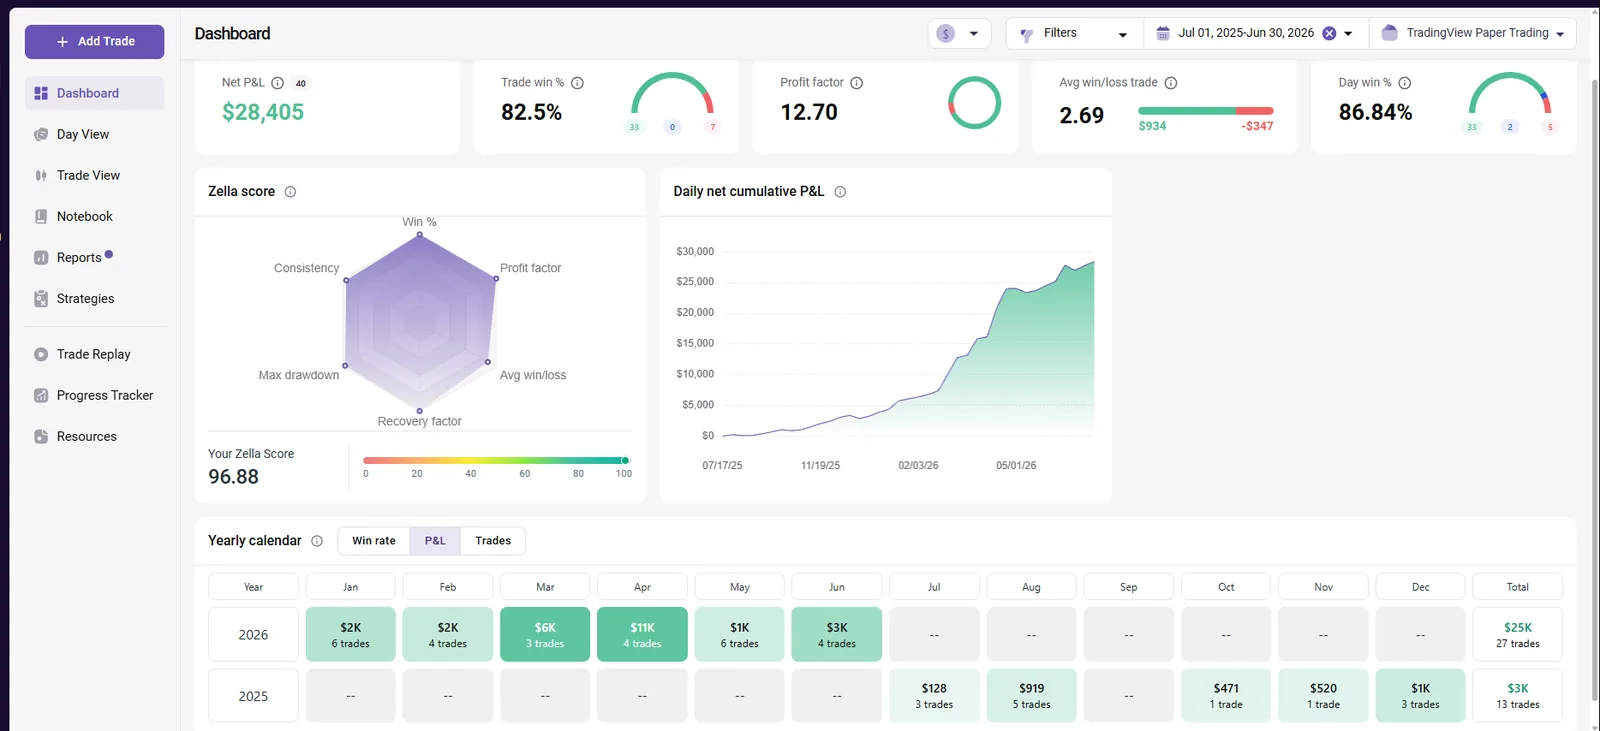Click Day win % info icon
This screenshot has height=731, width=1600.
tap(1404, 83)
